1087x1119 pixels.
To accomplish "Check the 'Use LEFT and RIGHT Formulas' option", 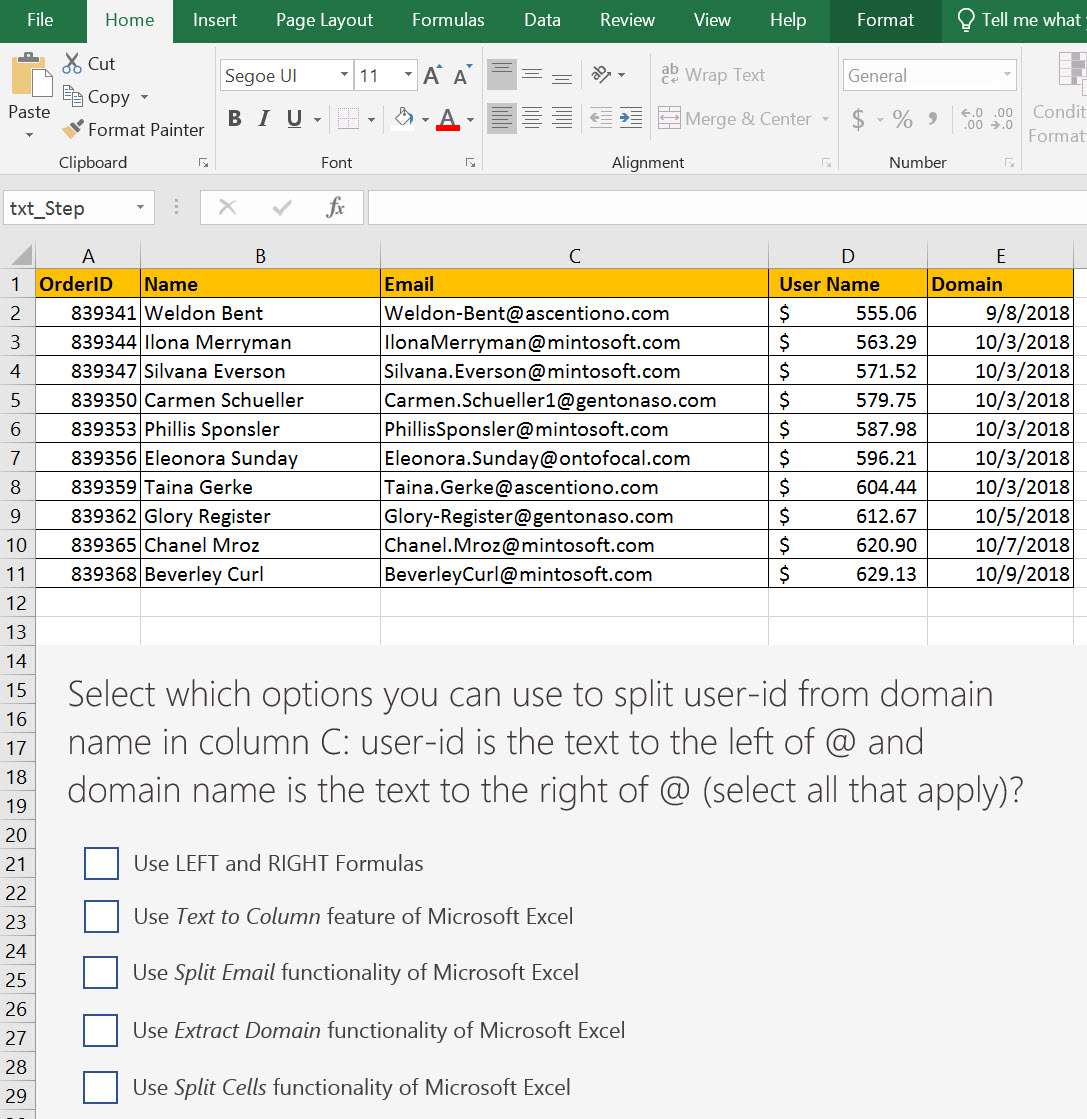I will pyautogui.click(x=100, y=863).
